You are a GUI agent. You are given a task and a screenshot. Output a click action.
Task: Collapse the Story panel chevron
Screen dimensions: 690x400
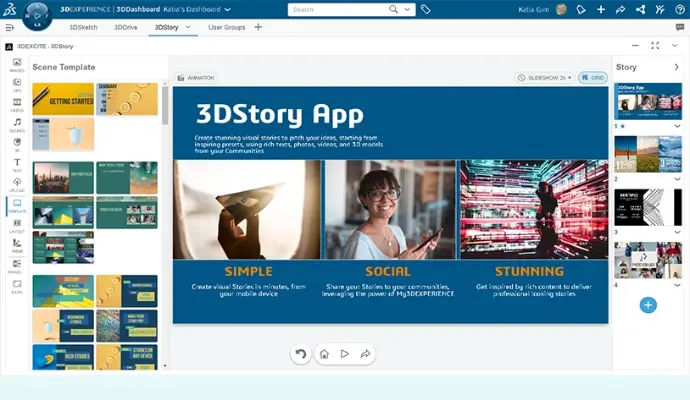[676, 67]
